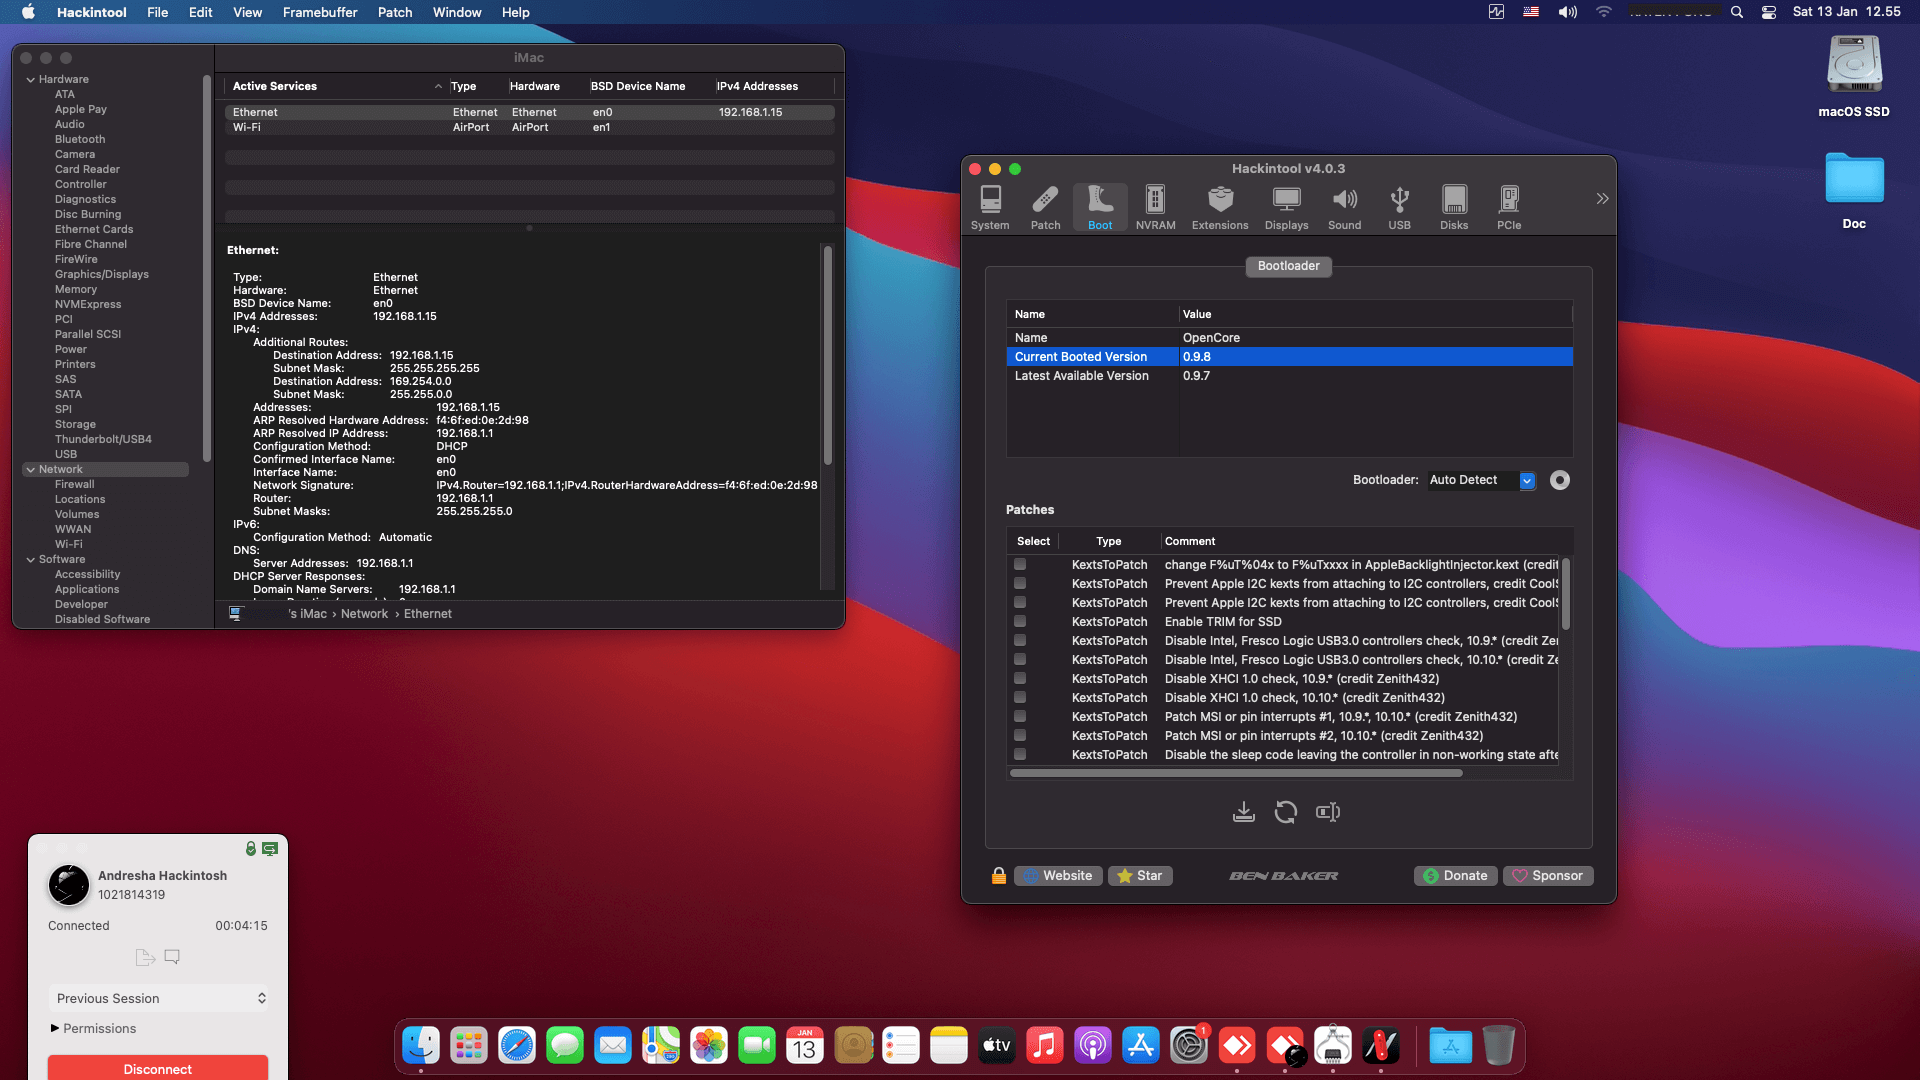Collapse the Hardware section in System Information sidebar
This screenshot has width=1920, height=1080.
pos(31,80)
